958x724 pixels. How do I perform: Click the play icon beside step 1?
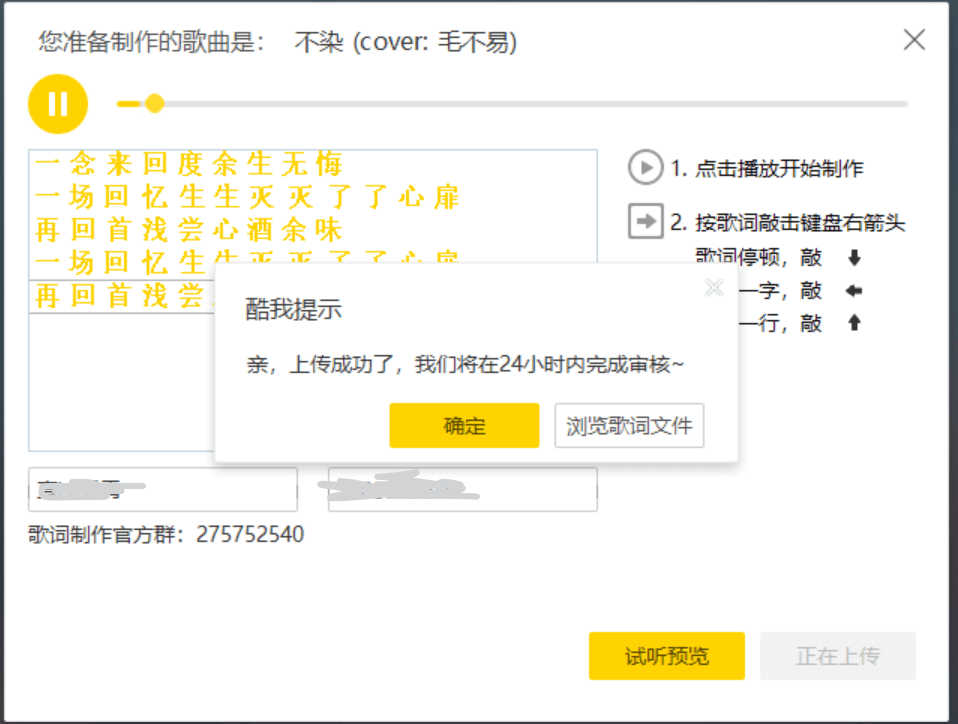click(x=646, y=167)
